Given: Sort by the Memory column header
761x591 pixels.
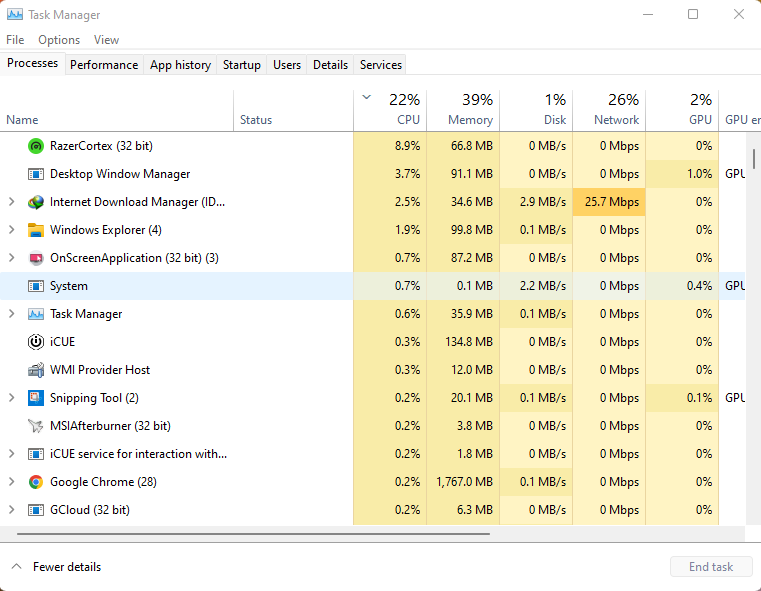Looking at the screenshot, I should pyautogui.click(x=463, y=111).
